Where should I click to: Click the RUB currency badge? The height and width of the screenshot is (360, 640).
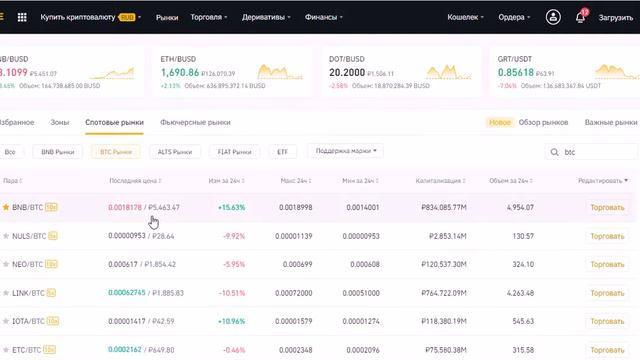127,18
